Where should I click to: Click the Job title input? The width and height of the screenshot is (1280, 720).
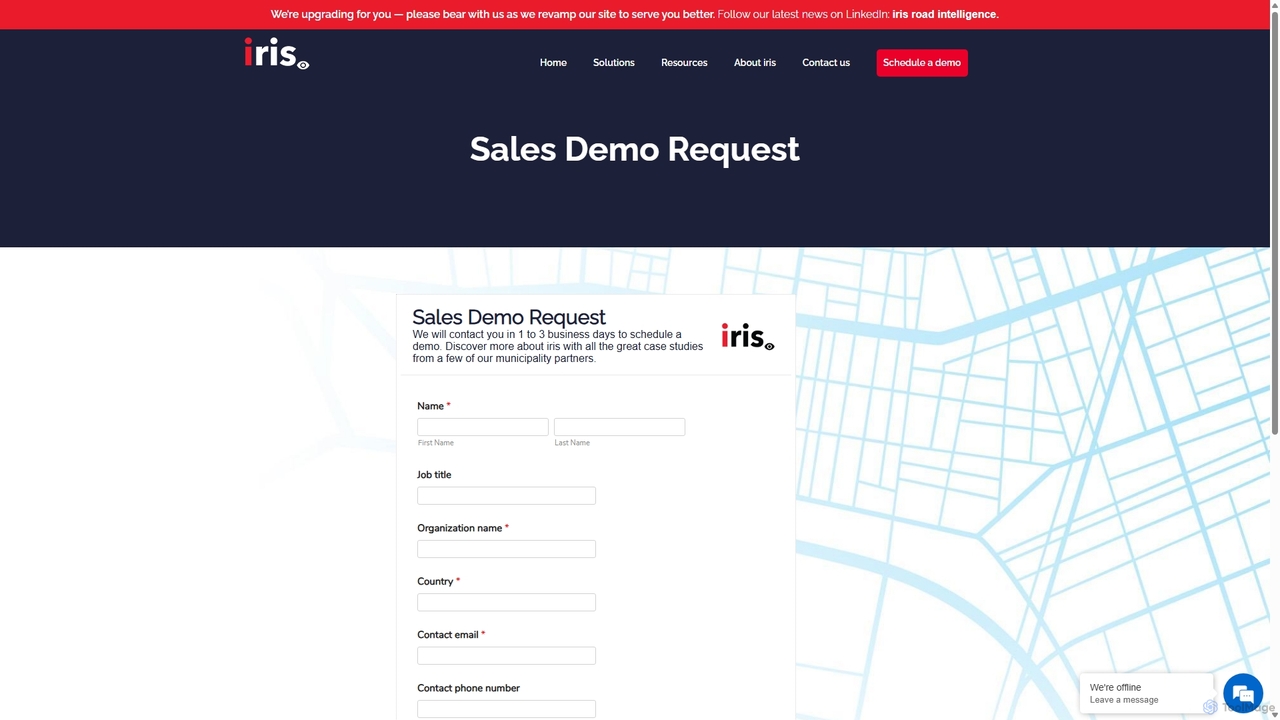click(506, 496)
